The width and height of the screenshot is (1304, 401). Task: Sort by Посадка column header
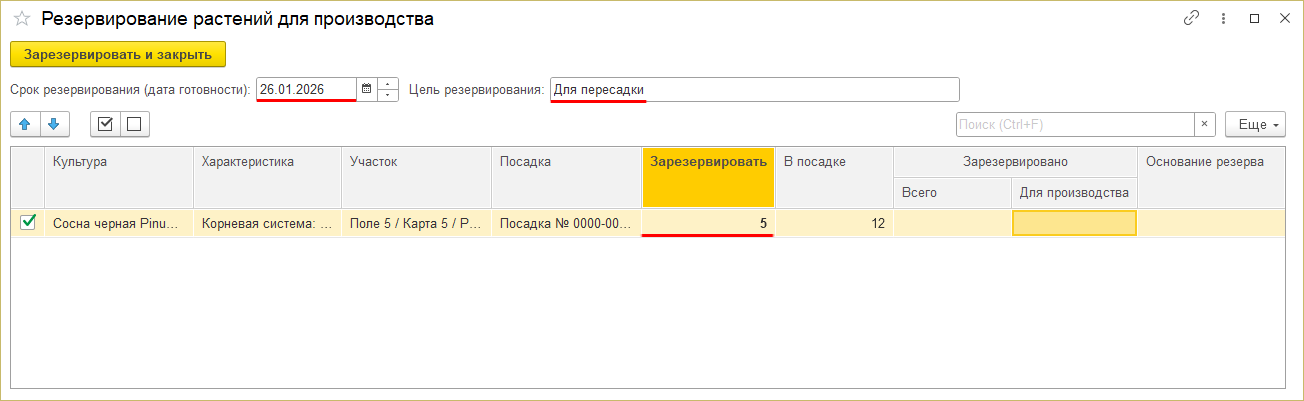tap(566, 177)
